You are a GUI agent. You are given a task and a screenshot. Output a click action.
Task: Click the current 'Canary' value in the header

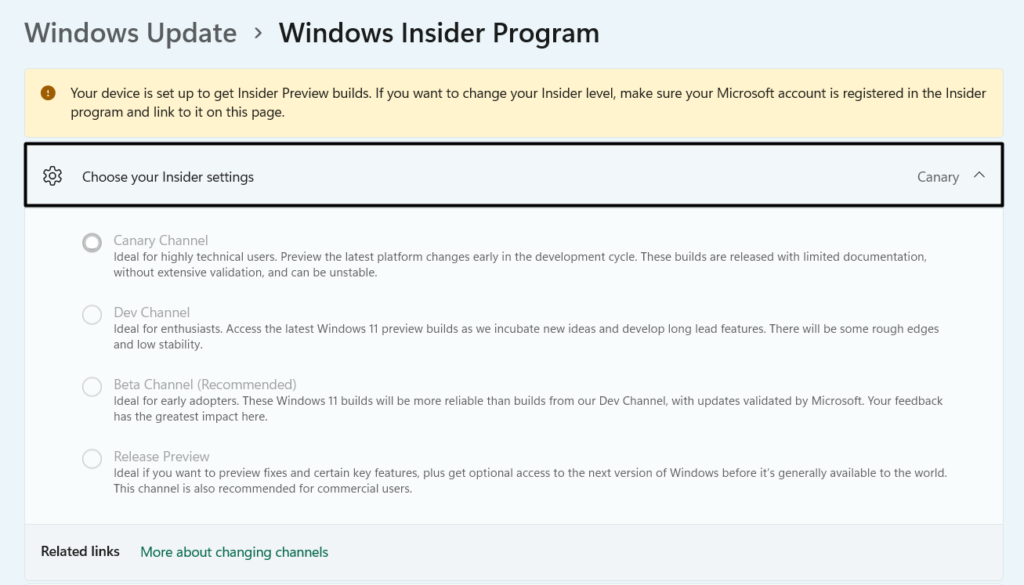pos(937,177)
